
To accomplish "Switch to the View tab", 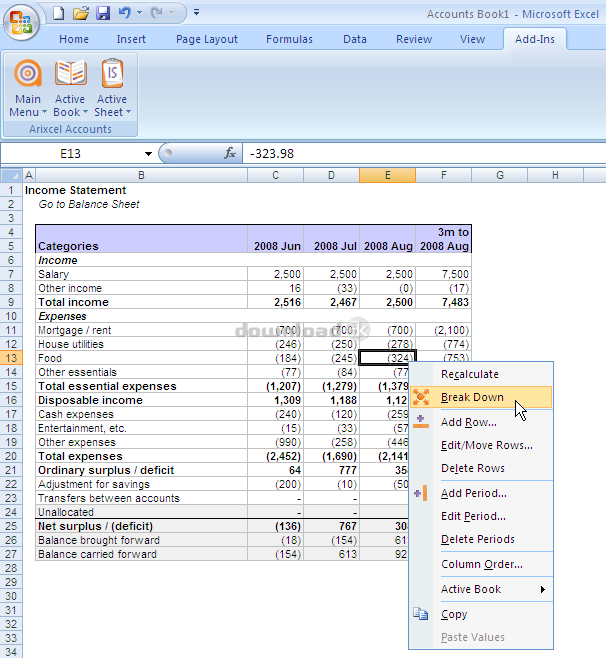I will point(472,39).
